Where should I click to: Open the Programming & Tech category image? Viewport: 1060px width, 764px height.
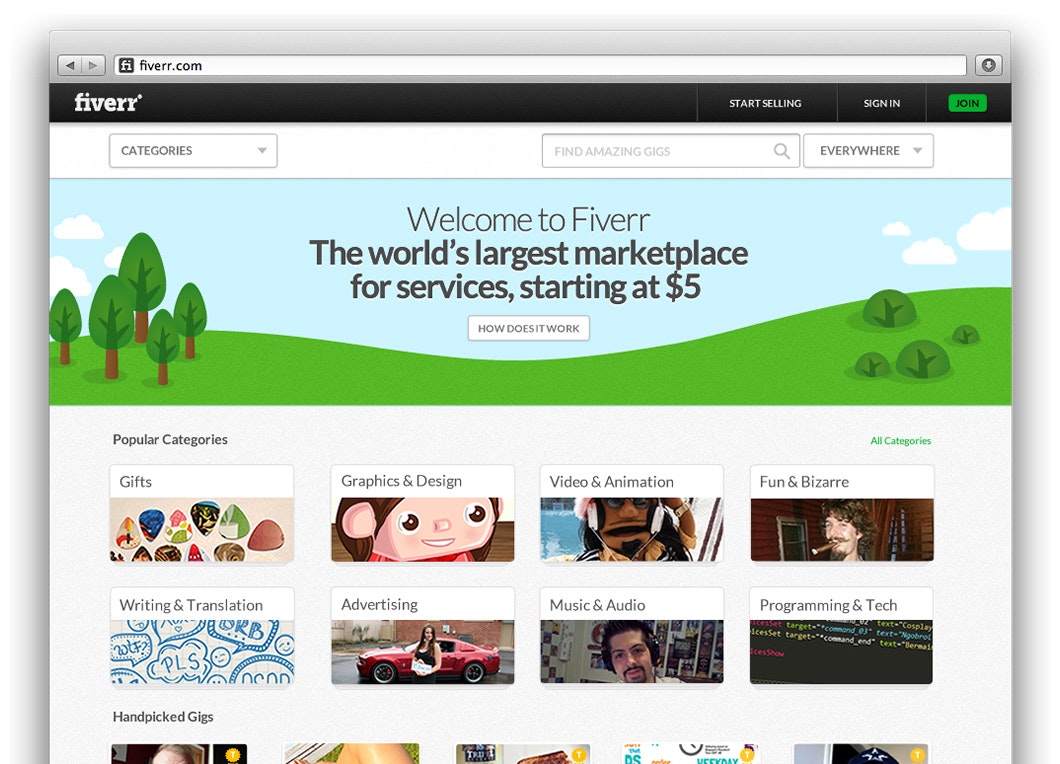coord(841,650)
